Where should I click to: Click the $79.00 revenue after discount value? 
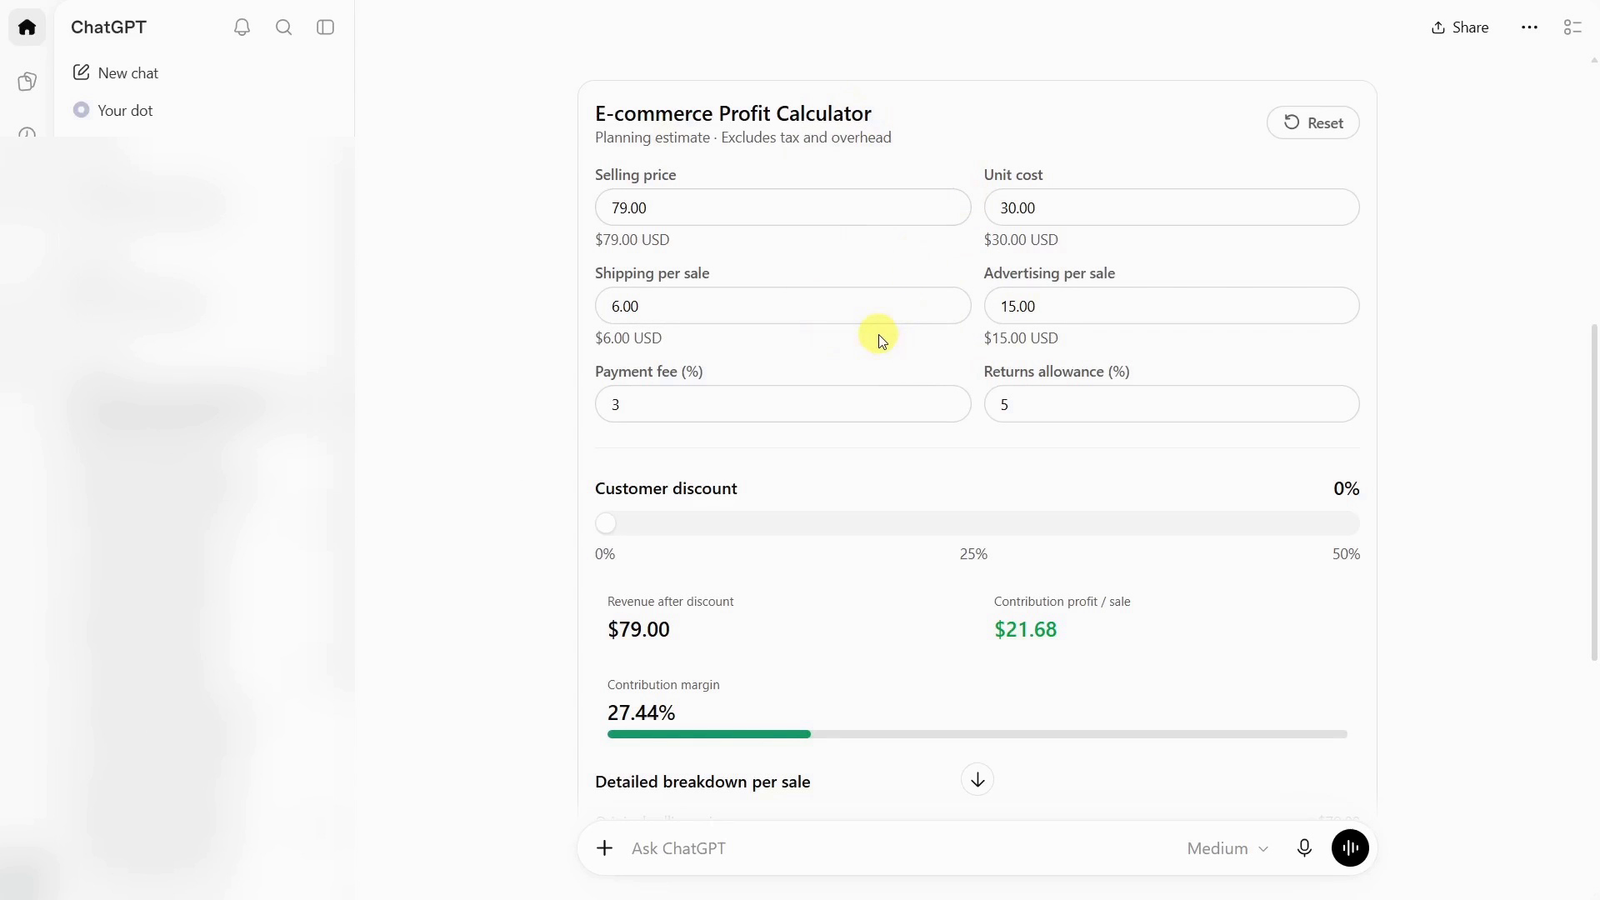(x=639, y=629)
